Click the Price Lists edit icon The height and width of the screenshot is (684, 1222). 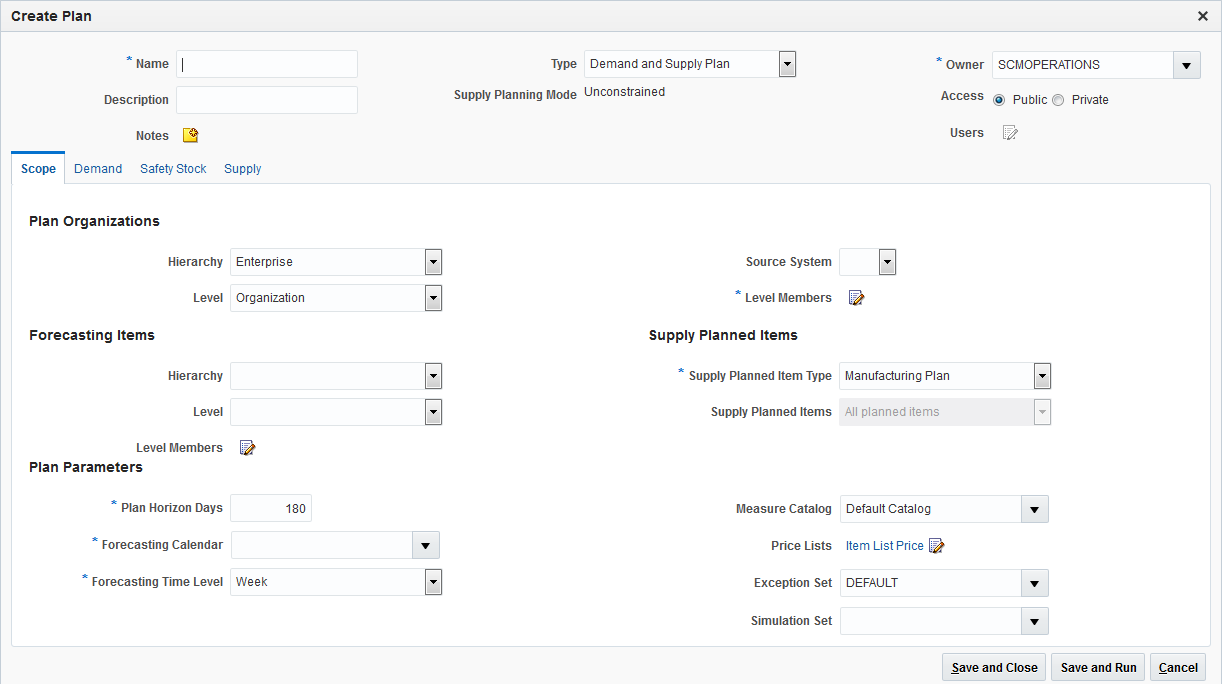937,546
